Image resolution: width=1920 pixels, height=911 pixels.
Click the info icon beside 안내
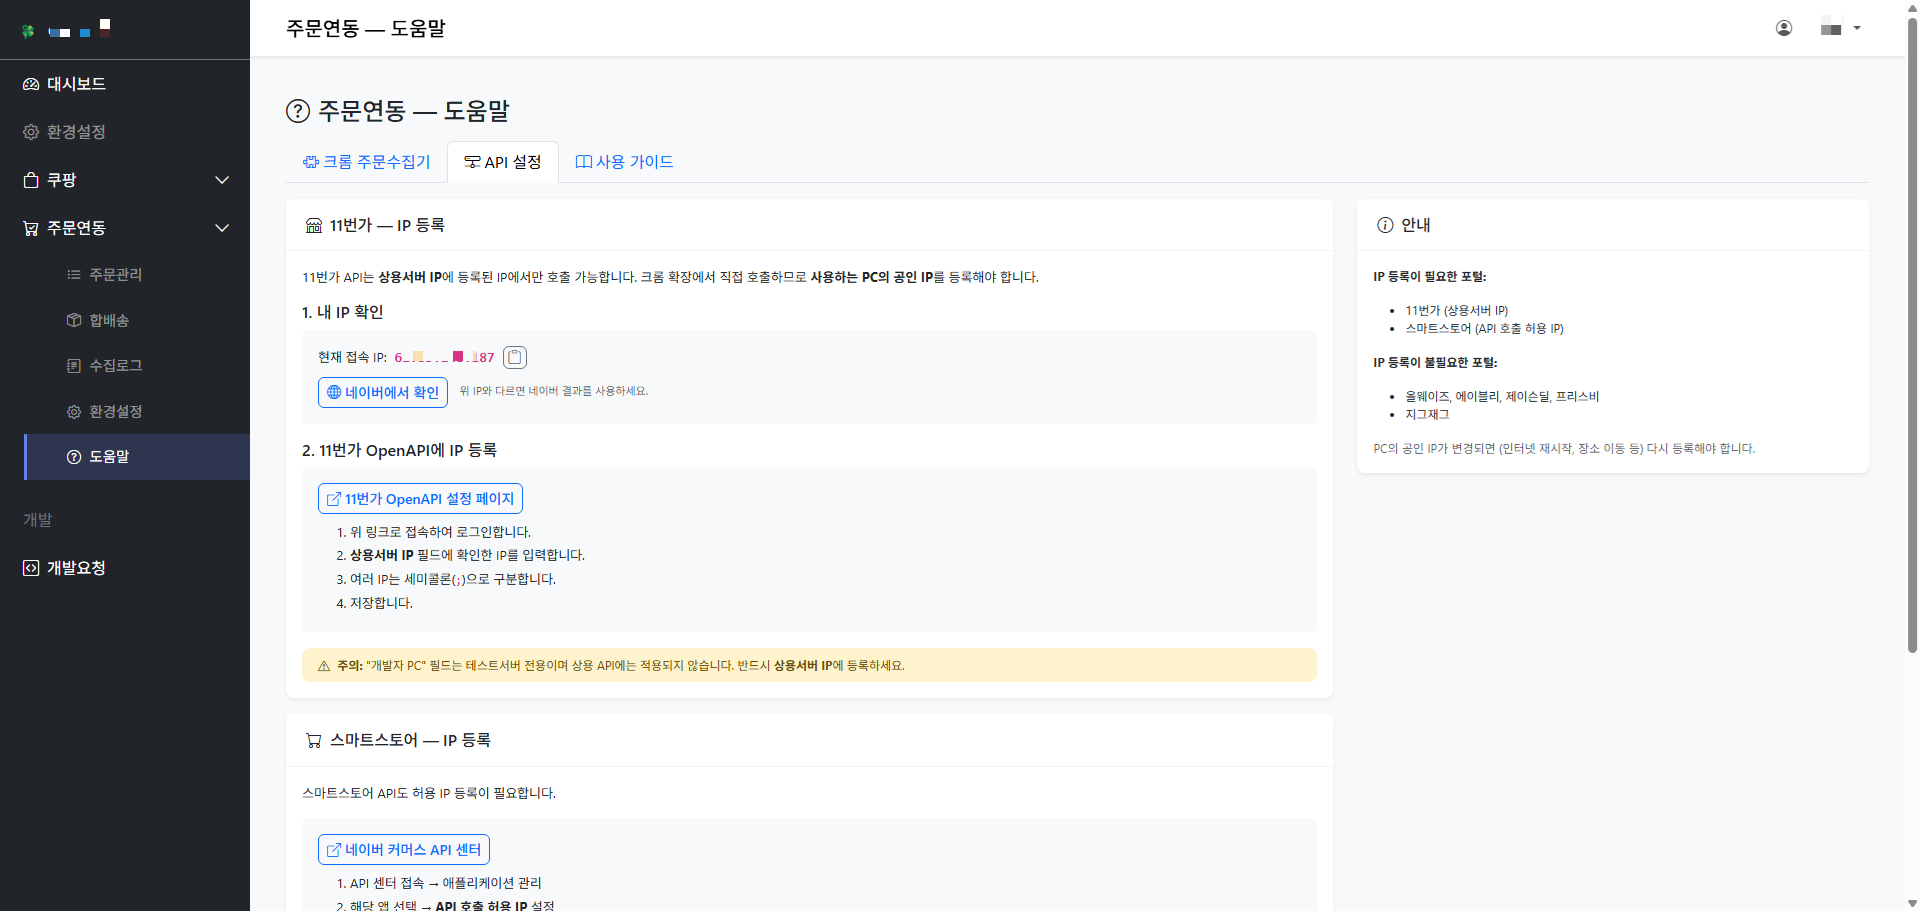click(1385, 225)
